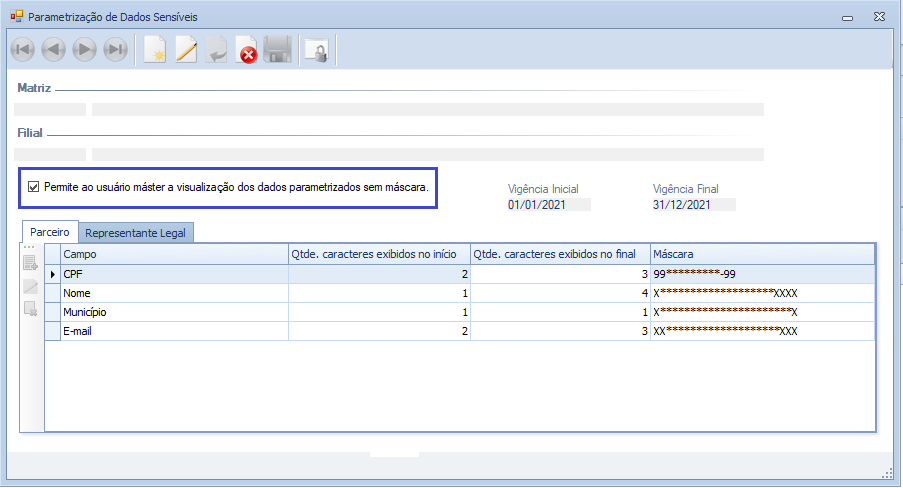Click the red X delete icon
Viewport: 903px width, 488px height.
click(247, 50)
